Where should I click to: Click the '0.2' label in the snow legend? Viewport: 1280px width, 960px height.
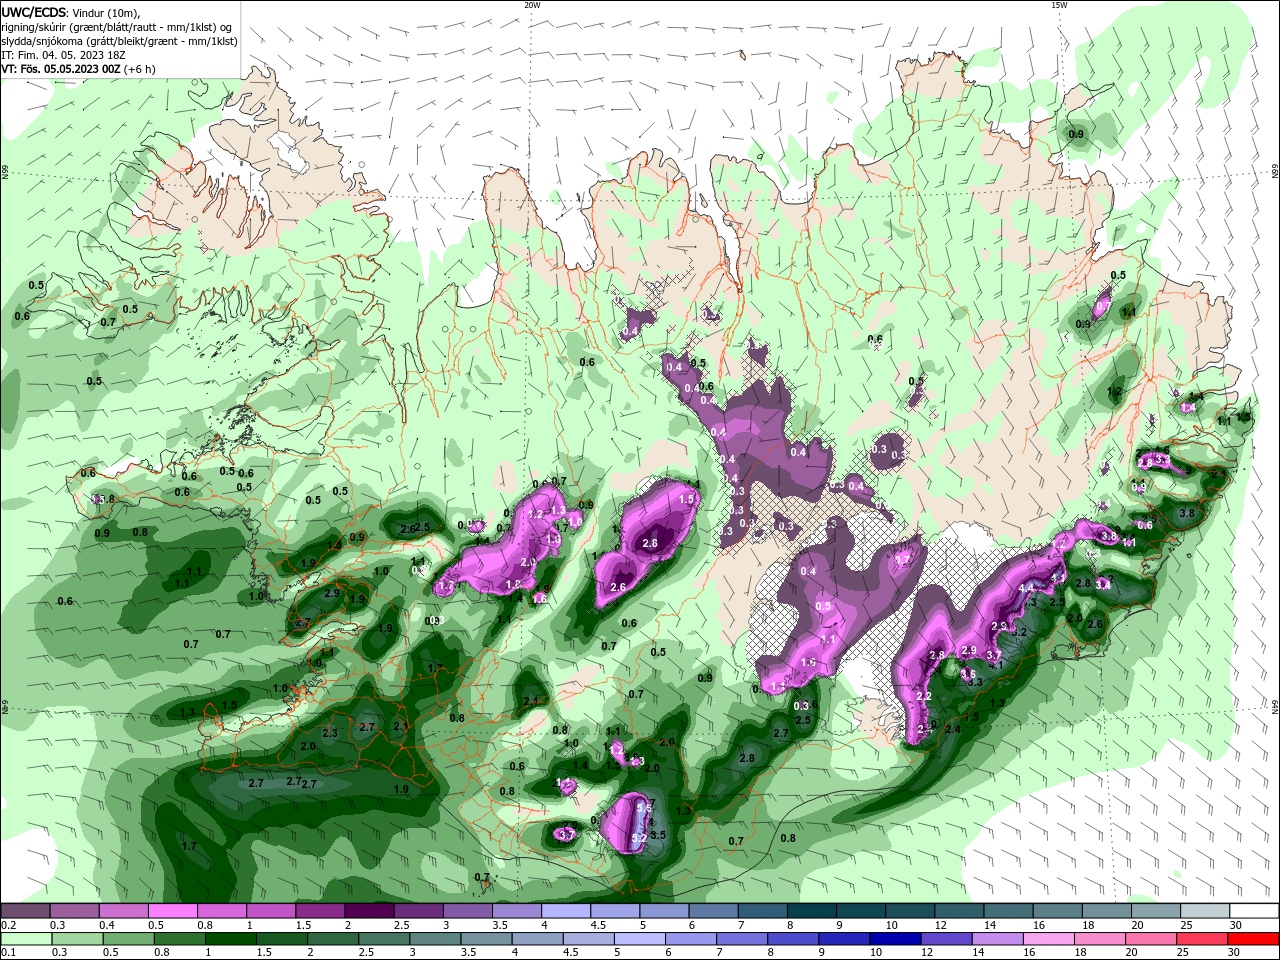pyautogui.click(x=9, y=925)
